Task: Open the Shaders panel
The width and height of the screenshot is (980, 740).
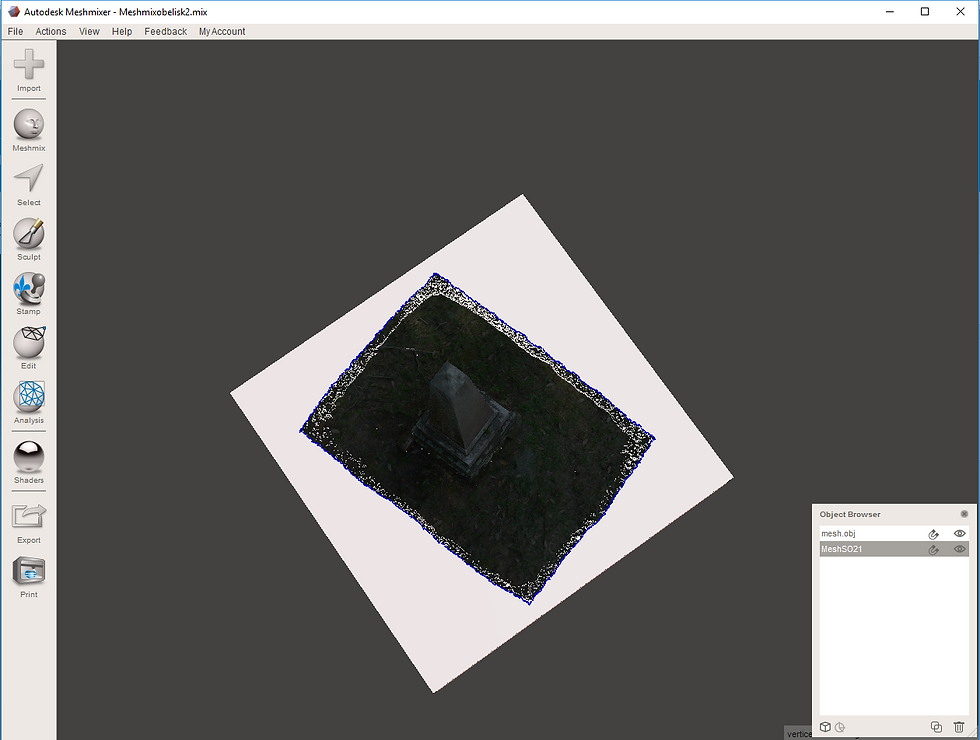Action: (29, 462)
